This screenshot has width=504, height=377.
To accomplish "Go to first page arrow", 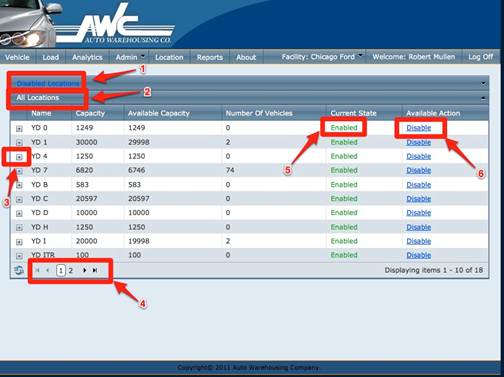I will pyautogui.click(x=37, y=270).
